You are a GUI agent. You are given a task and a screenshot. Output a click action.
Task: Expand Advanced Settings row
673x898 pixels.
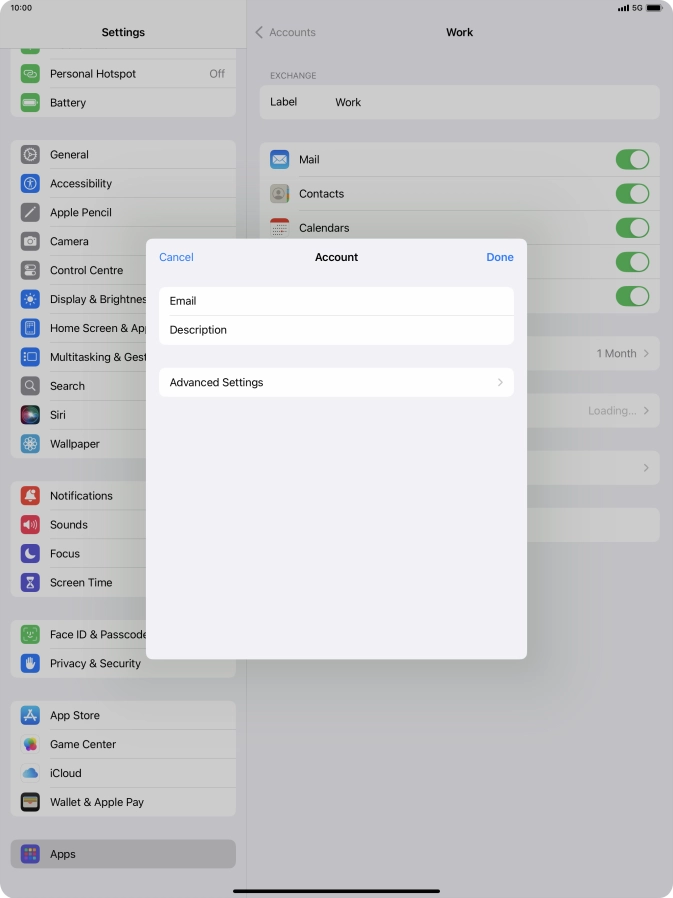(336, 383)
